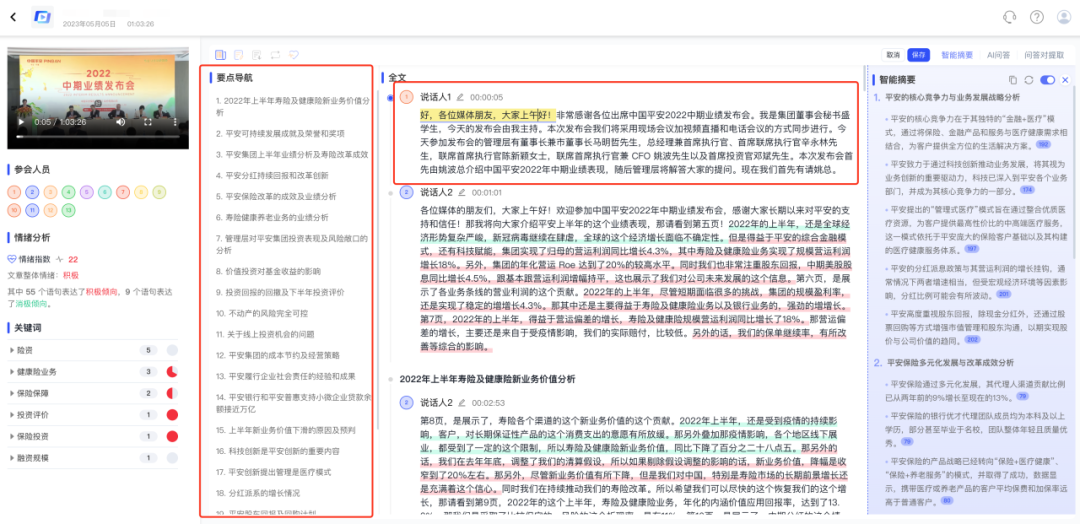The image size is (1080, 524).
Task: Expand the 险资 keyword
Action: click(x=12, y=350)
